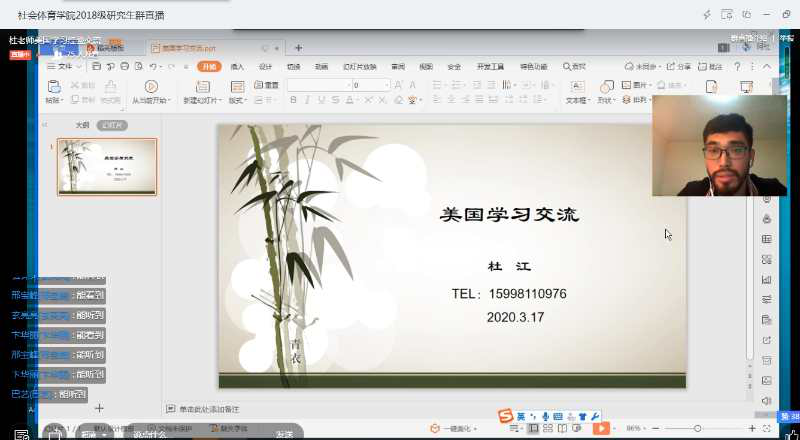Image resolution: width=800 pixels, height=440 pixels.
Task: Click the Sogou input method S icon
Action: pyautogui.click(x=506, y=416)
